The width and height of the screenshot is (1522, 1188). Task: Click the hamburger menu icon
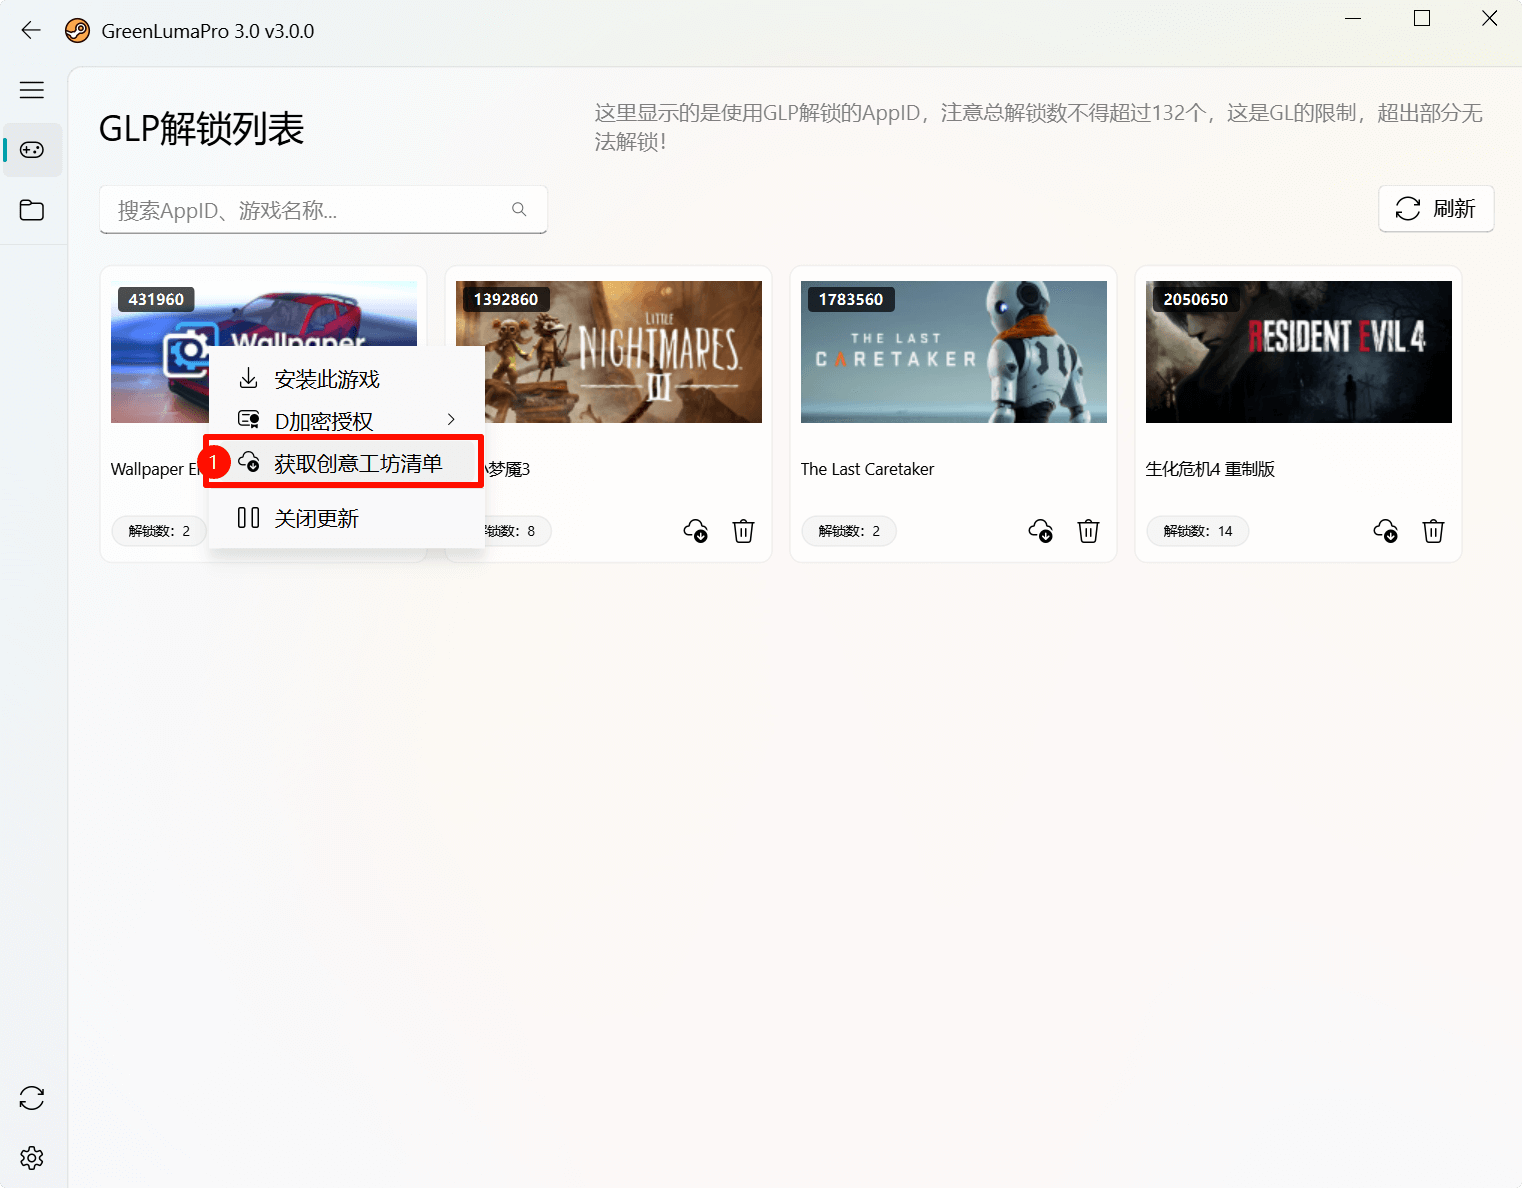coord(32,90)
